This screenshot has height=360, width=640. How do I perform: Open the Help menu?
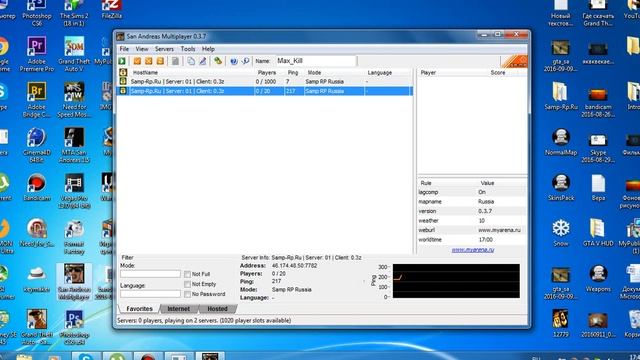point(208,49)
